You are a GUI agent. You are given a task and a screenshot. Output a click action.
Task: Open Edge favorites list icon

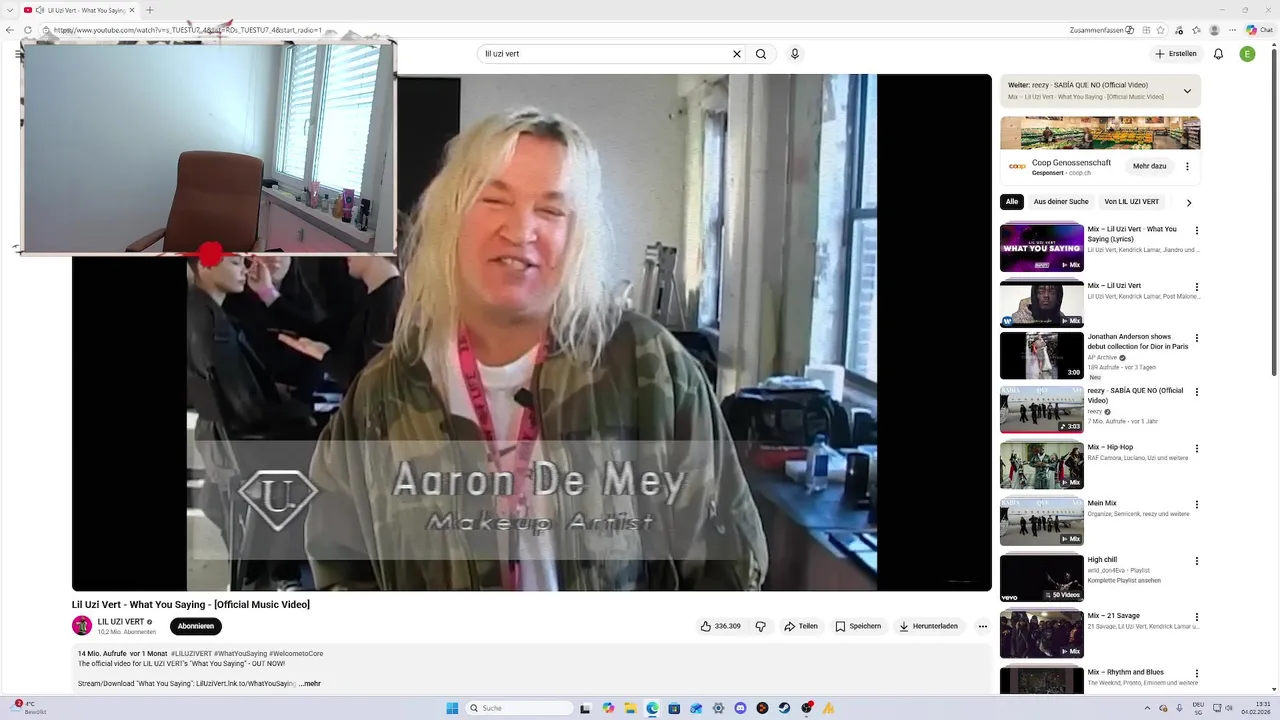1196,30
